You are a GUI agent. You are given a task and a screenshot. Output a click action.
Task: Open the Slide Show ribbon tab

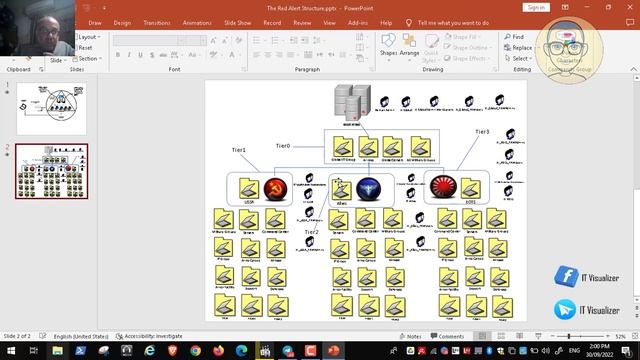click(x=238, y=23)
